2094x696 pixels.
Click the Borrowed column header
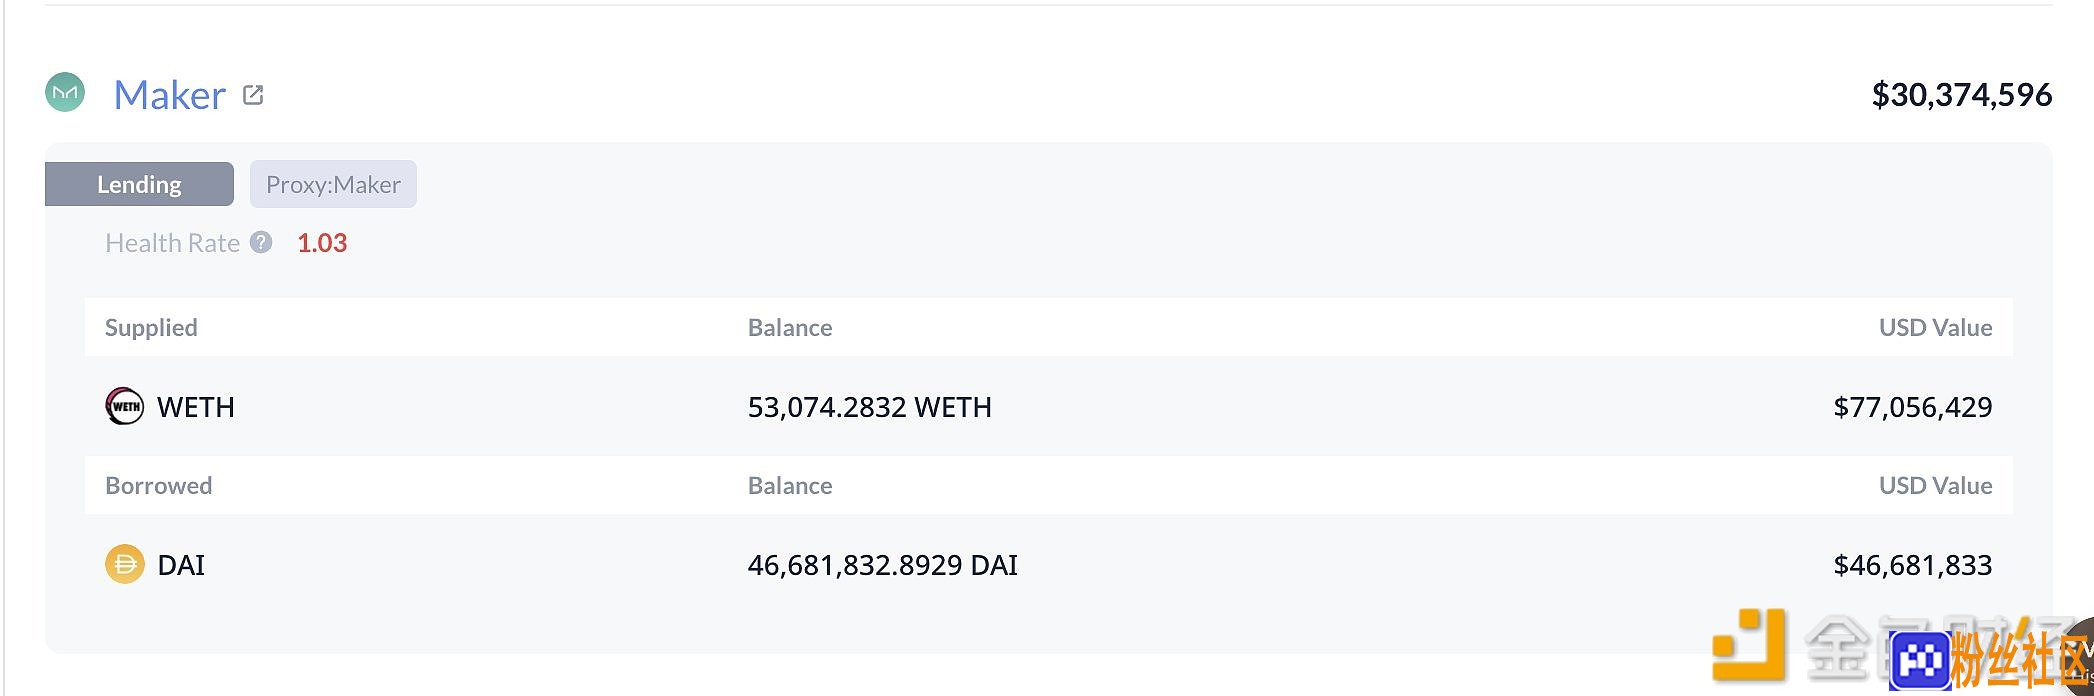(x=158, y=485)
